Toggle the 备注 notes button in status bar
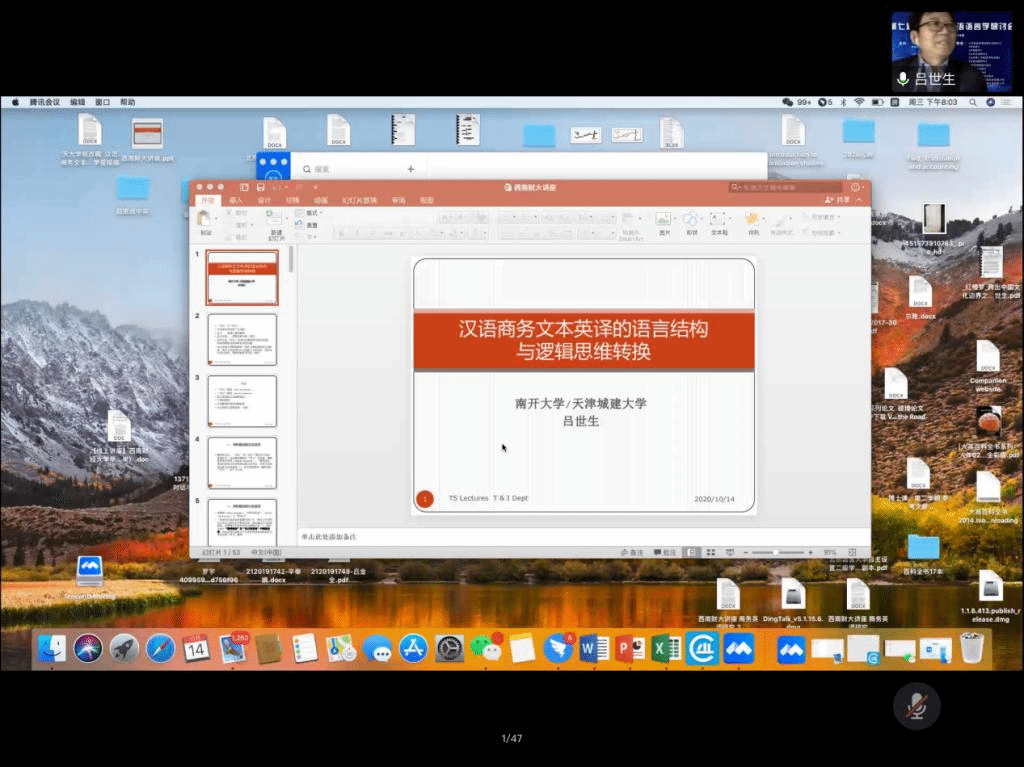1024x767 pixels. [x=632, y=553]
